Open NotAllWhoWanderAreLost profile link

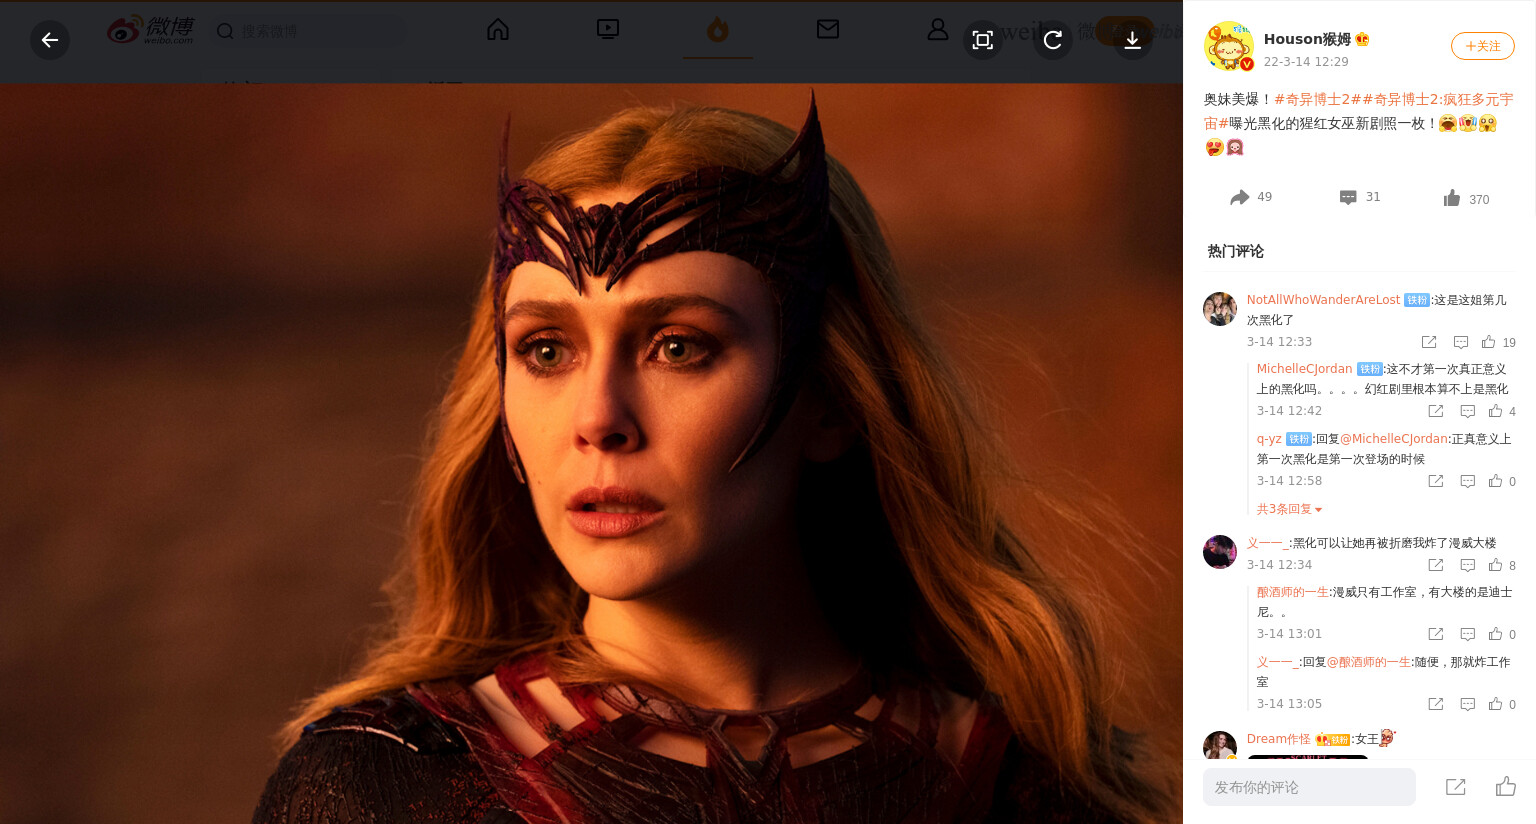click(1323, 300)
